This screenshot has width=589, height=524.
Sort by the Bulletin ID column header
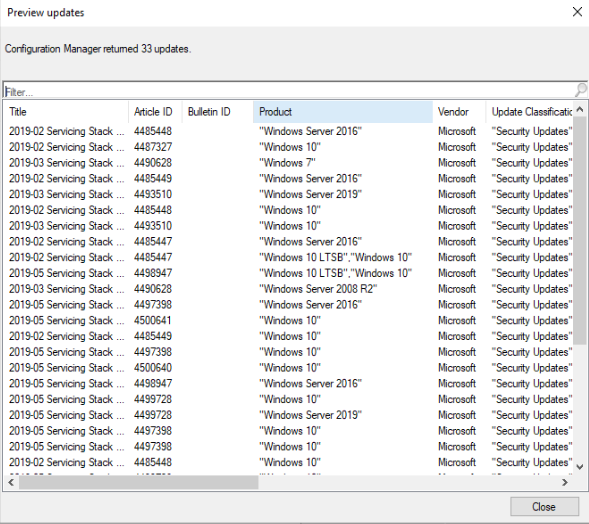point(217,112)
